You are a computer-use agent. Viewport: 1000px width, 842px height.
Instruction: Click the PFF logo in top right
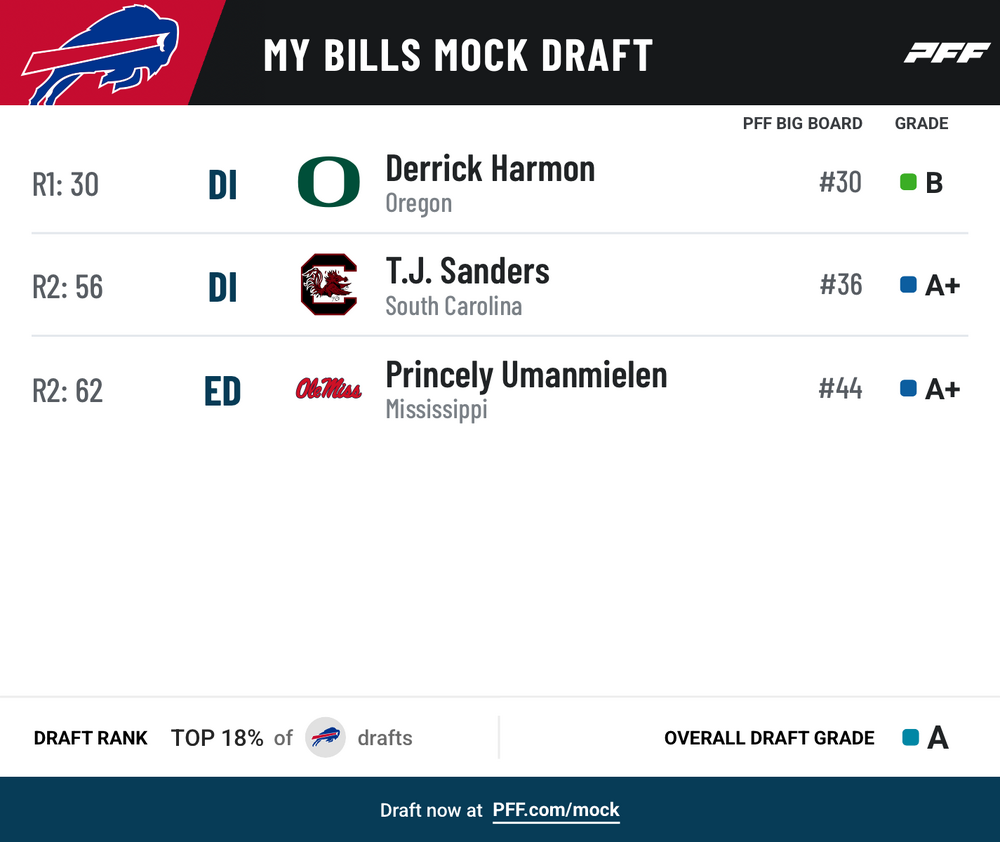click(947, 53)
